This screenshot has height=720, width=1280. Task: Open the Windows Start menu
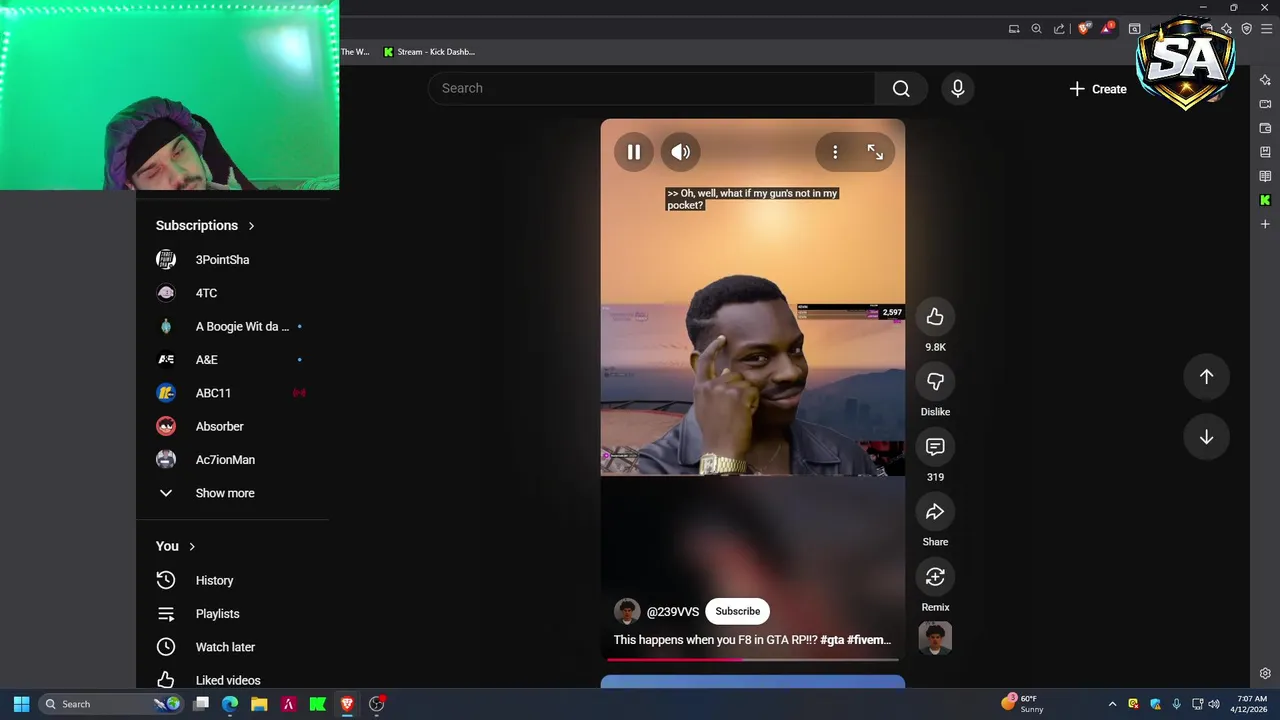tap(21, 704)
